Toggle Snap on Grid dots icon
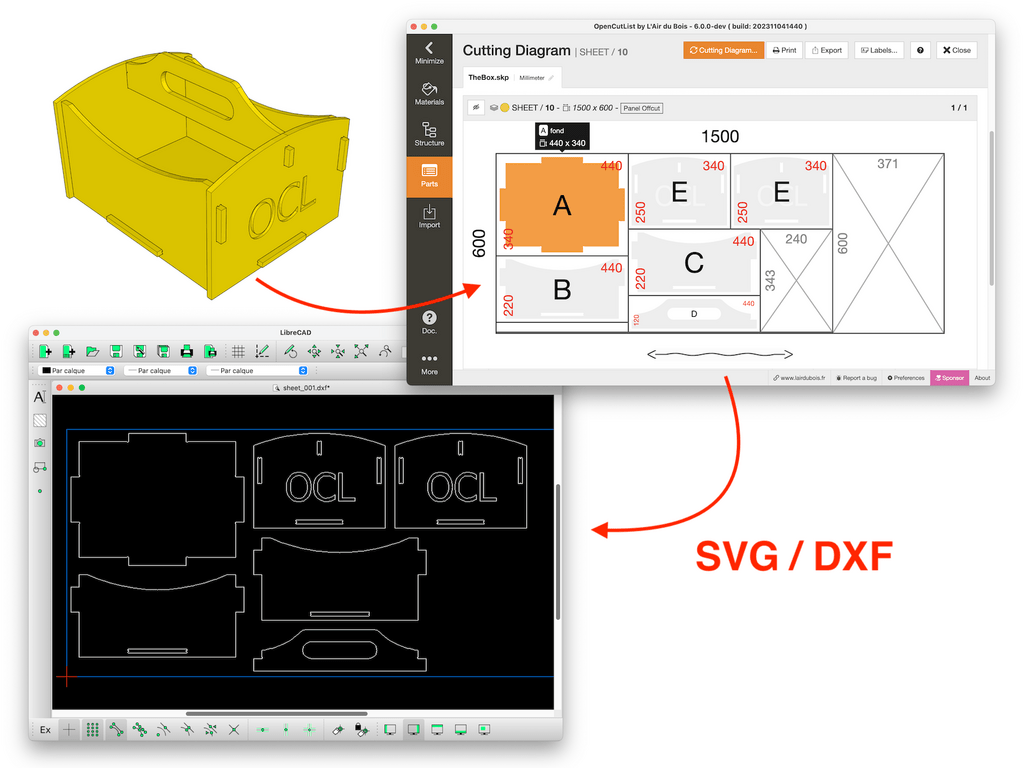The width and height of the screenshot is (1024, 768). point(92,729)
